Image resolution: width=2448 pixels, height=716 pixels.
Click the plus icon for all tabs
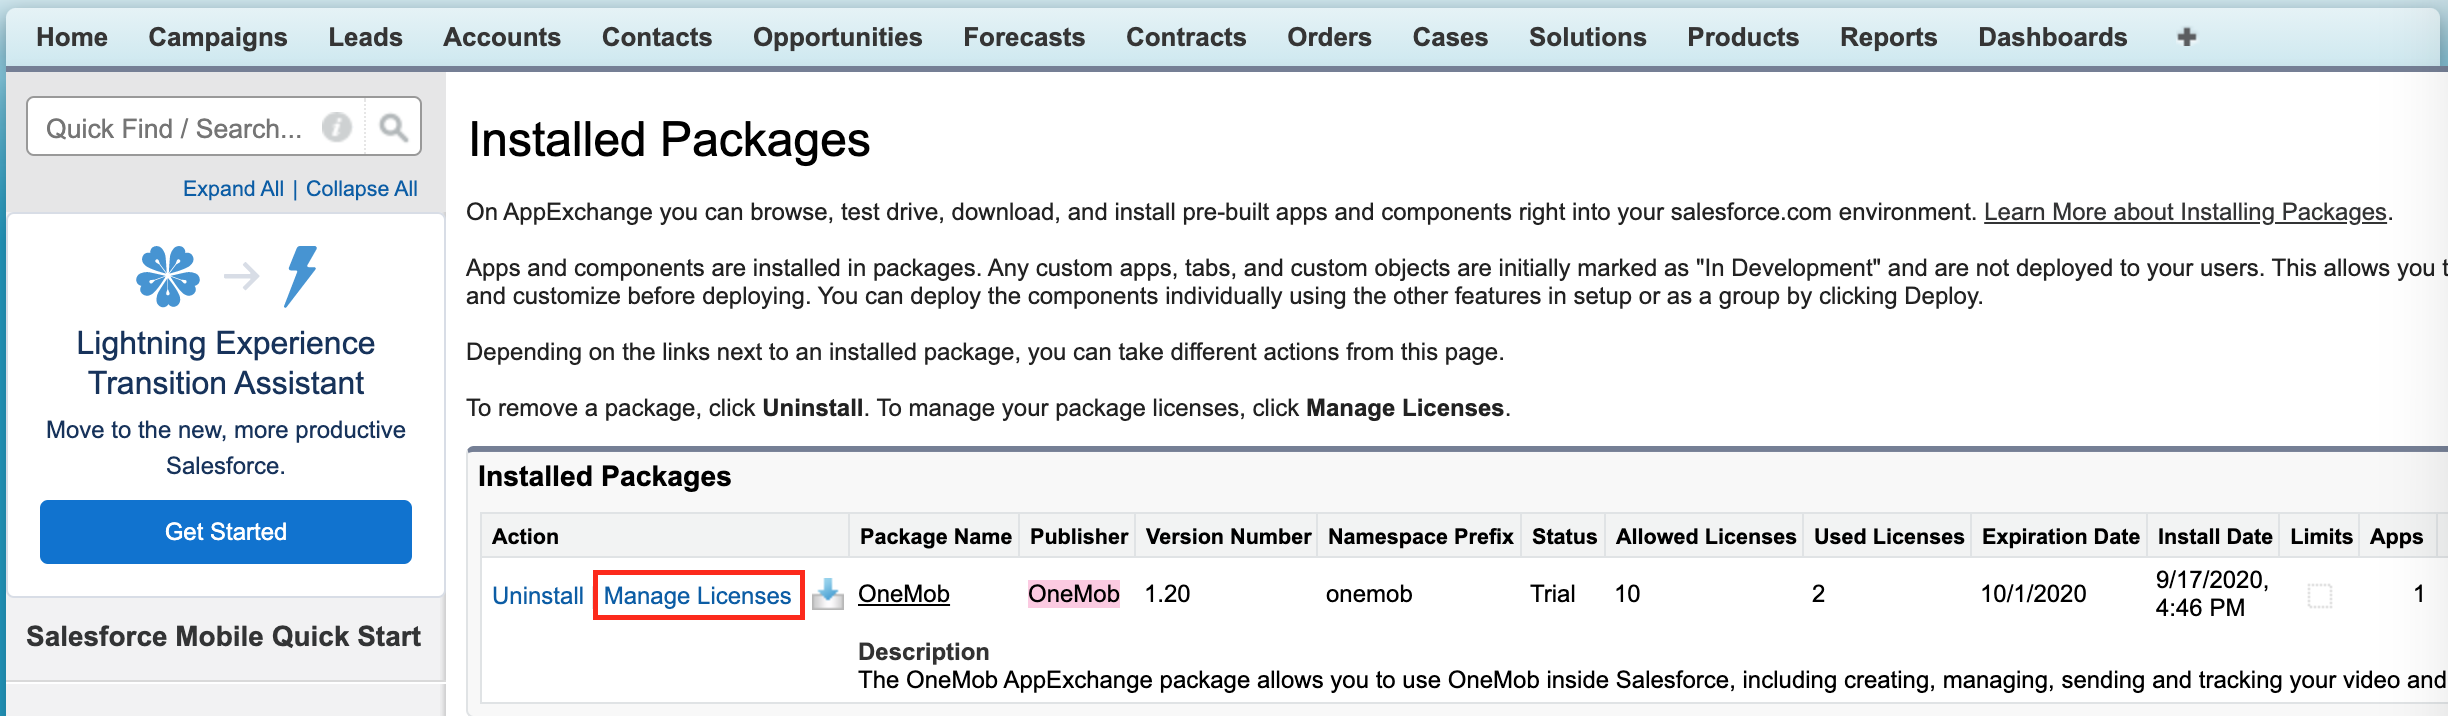coord(2187,37)
